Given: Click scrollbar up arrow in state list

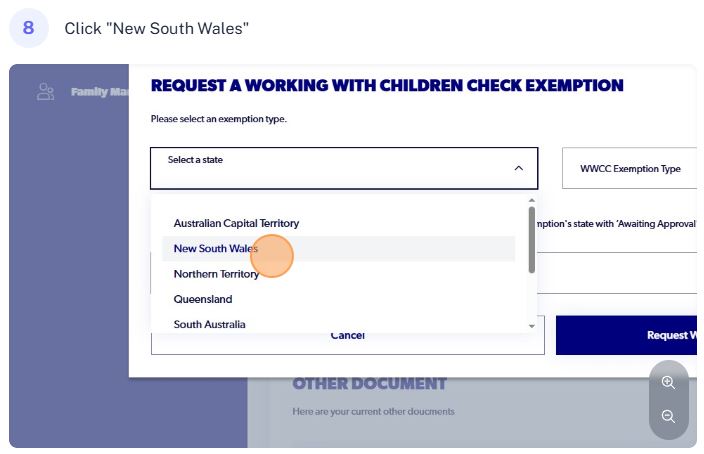Looking at the screenshot, I should pyautogui.click(x=532, y=200).
